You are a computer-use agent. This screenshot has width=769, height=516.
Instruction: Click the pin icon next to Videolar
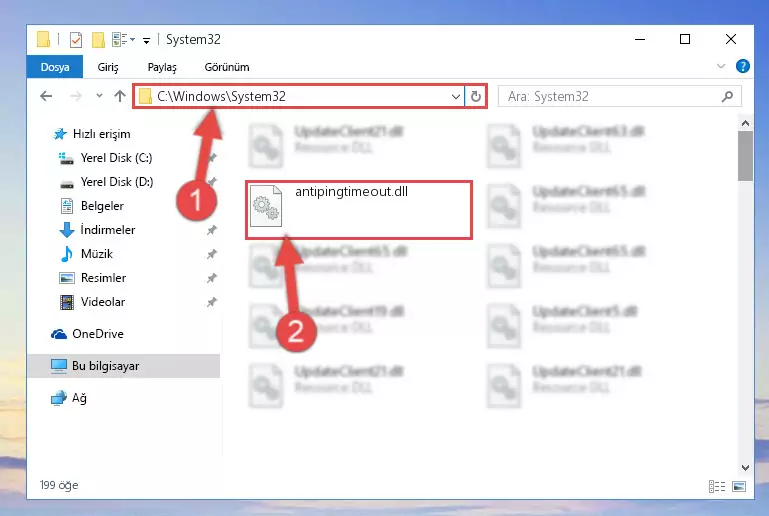211,302
